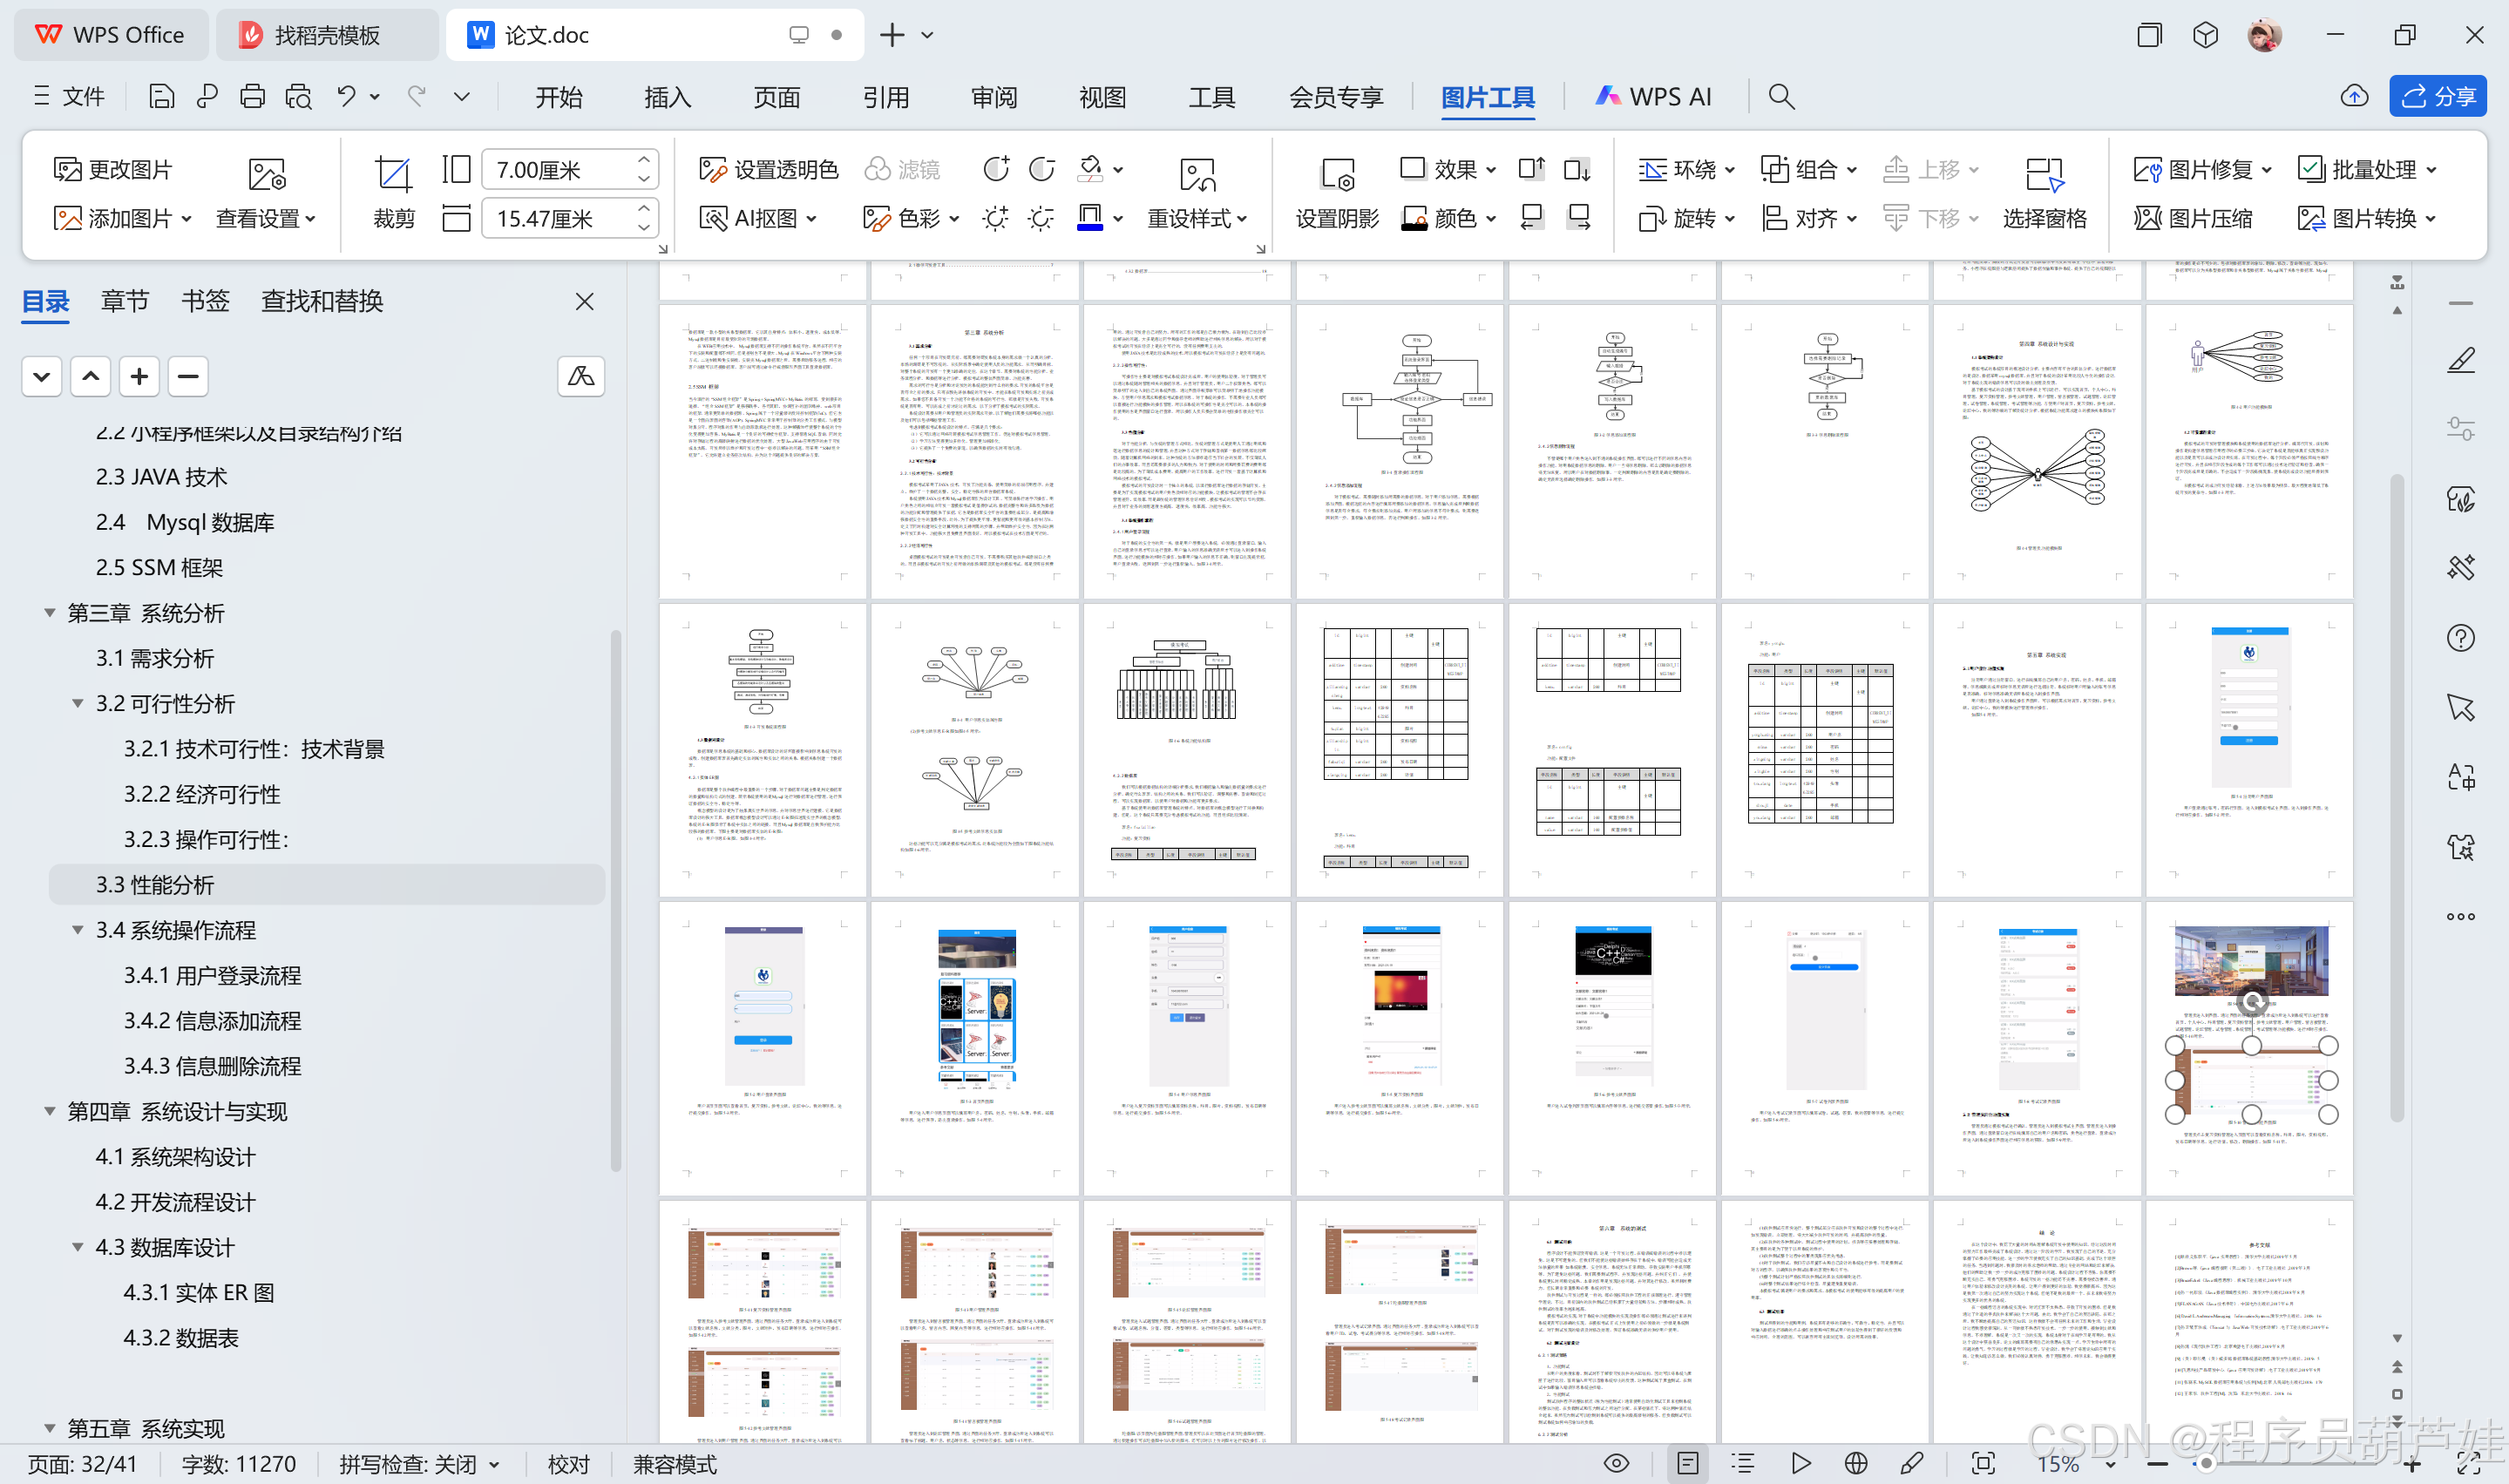Click the eye protection mode icon in status bar
This screenshot has height=1484, width=2509.
pyautogui.click(x=1616, y=1464)
